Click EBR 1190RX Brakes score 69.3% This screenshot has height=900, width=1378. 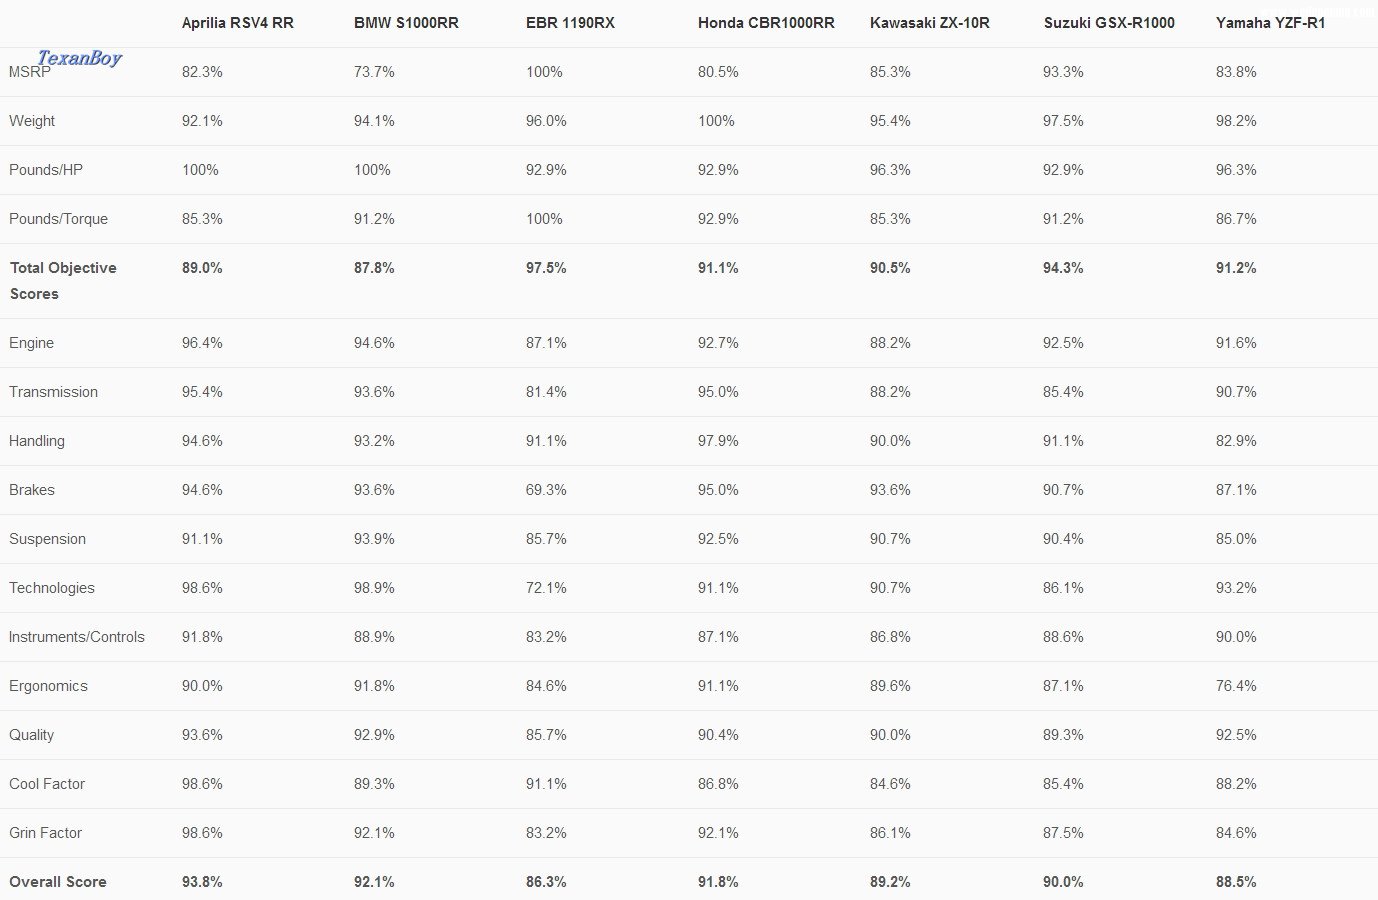(546, 490)
